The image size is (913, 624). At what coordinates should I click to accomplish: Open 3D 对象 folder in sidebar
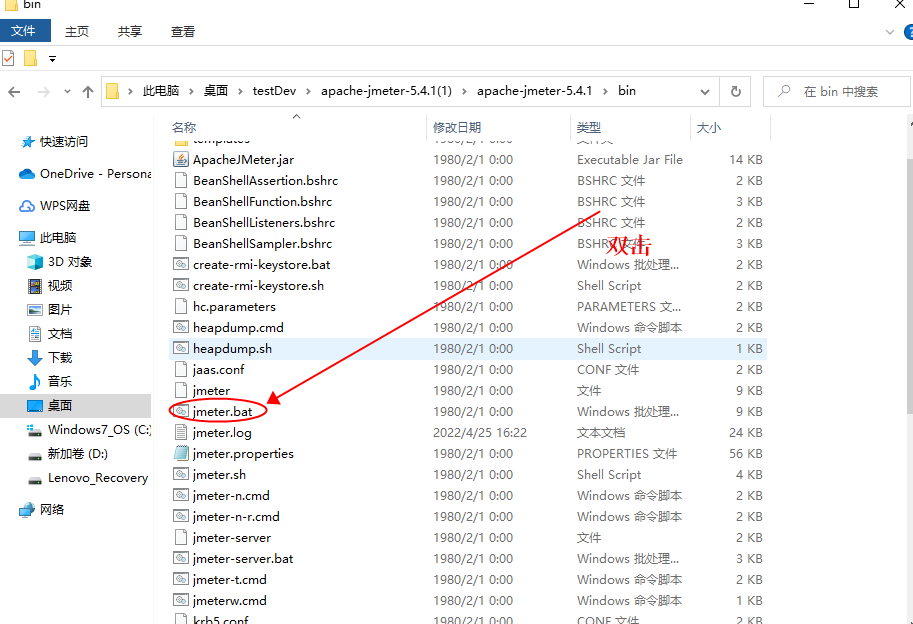tap(60, 262)
